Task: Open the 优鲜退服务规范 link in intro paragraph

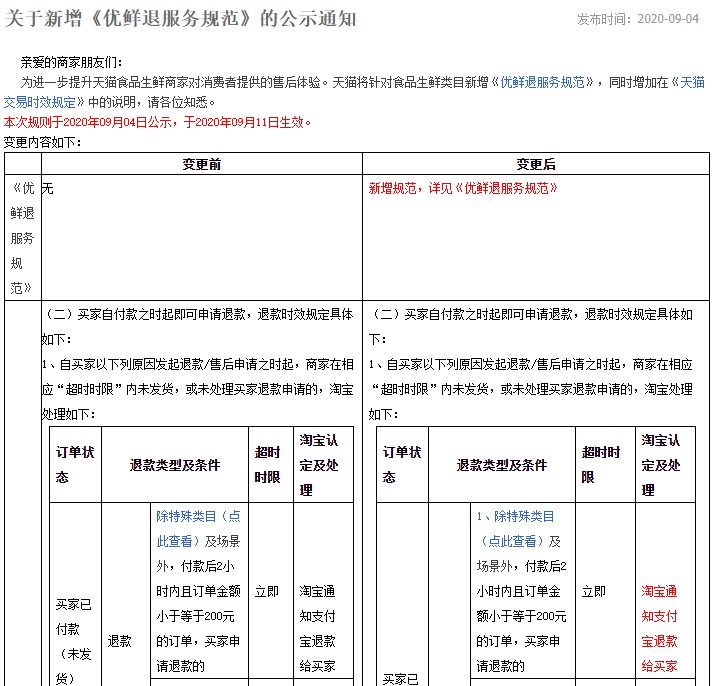Action: pos(542,82)
